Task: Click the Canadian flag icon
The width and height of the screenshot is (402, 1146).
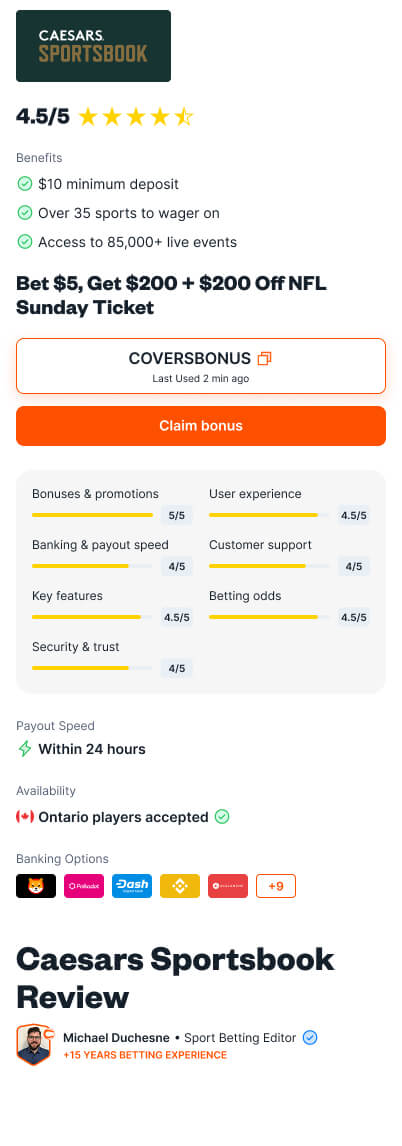Action: tap(25, 817)
